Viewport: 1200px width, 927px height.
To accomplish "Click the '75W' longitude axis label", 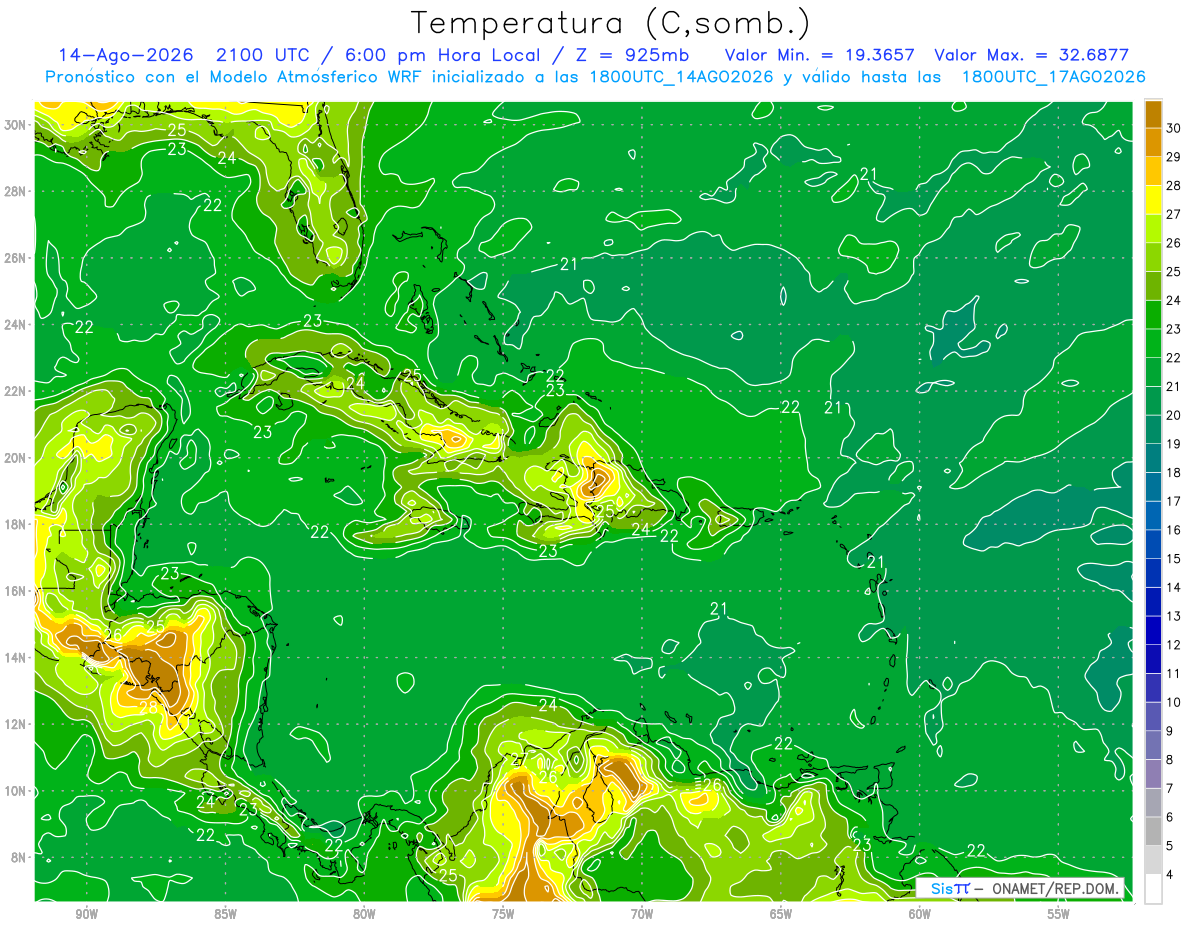I will 503,914.
